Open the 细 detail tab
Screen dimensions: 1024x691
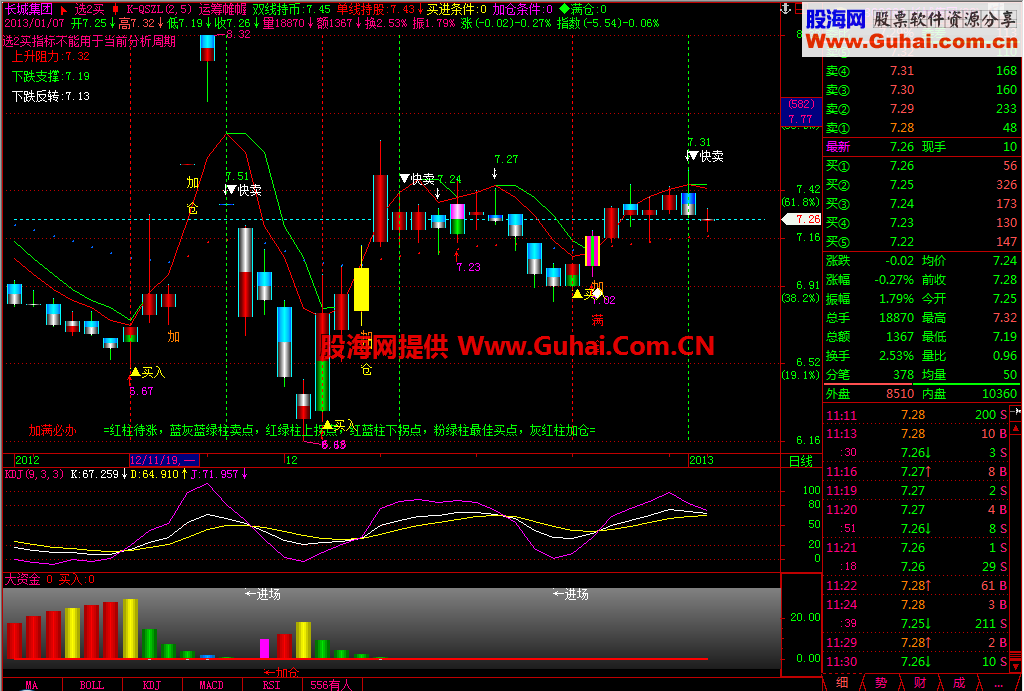point(842,683)
